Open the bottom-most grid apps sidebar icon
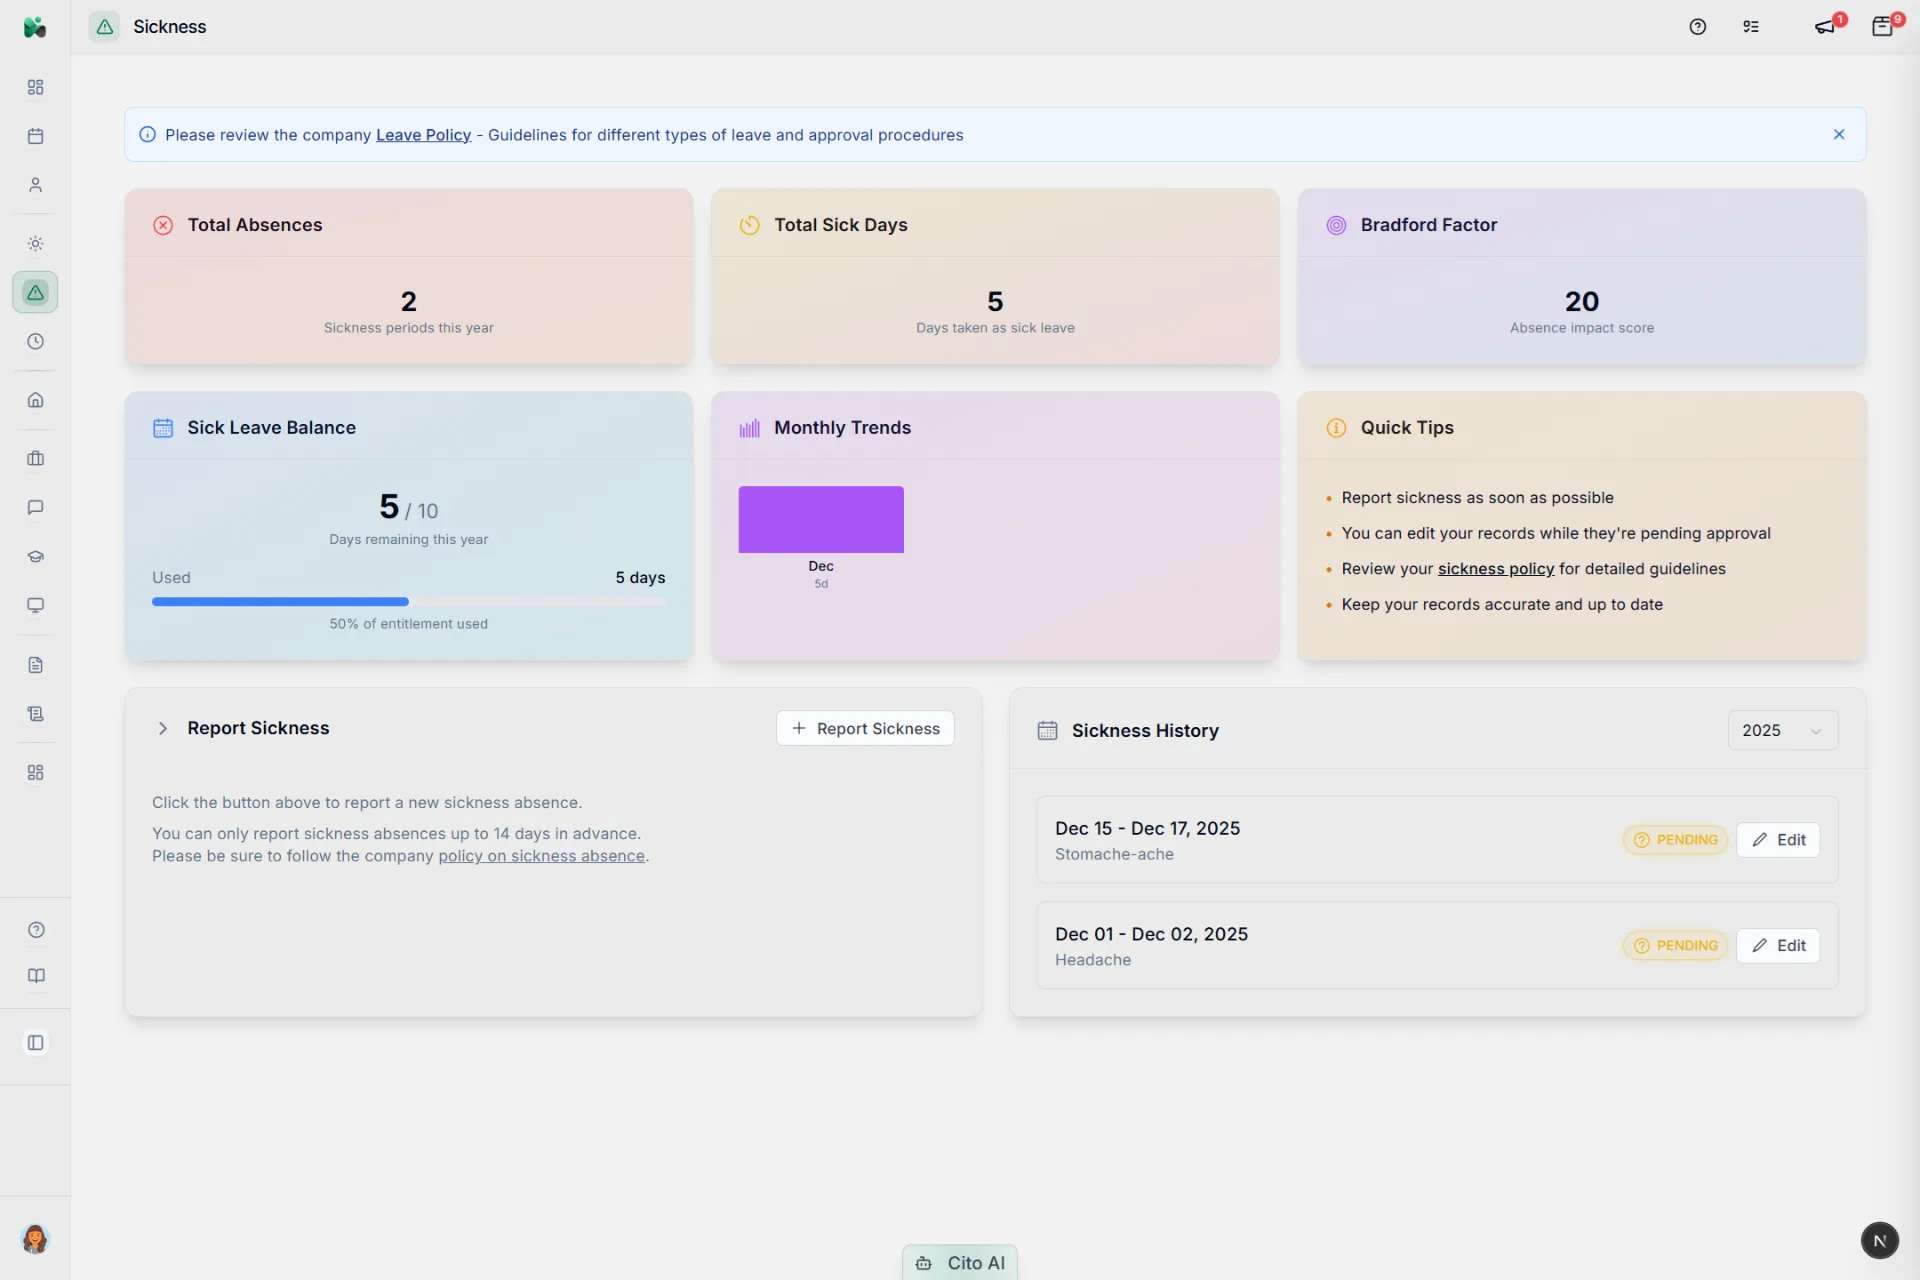This screenshot has height=1280, width=1920. (x=35, y=773)
